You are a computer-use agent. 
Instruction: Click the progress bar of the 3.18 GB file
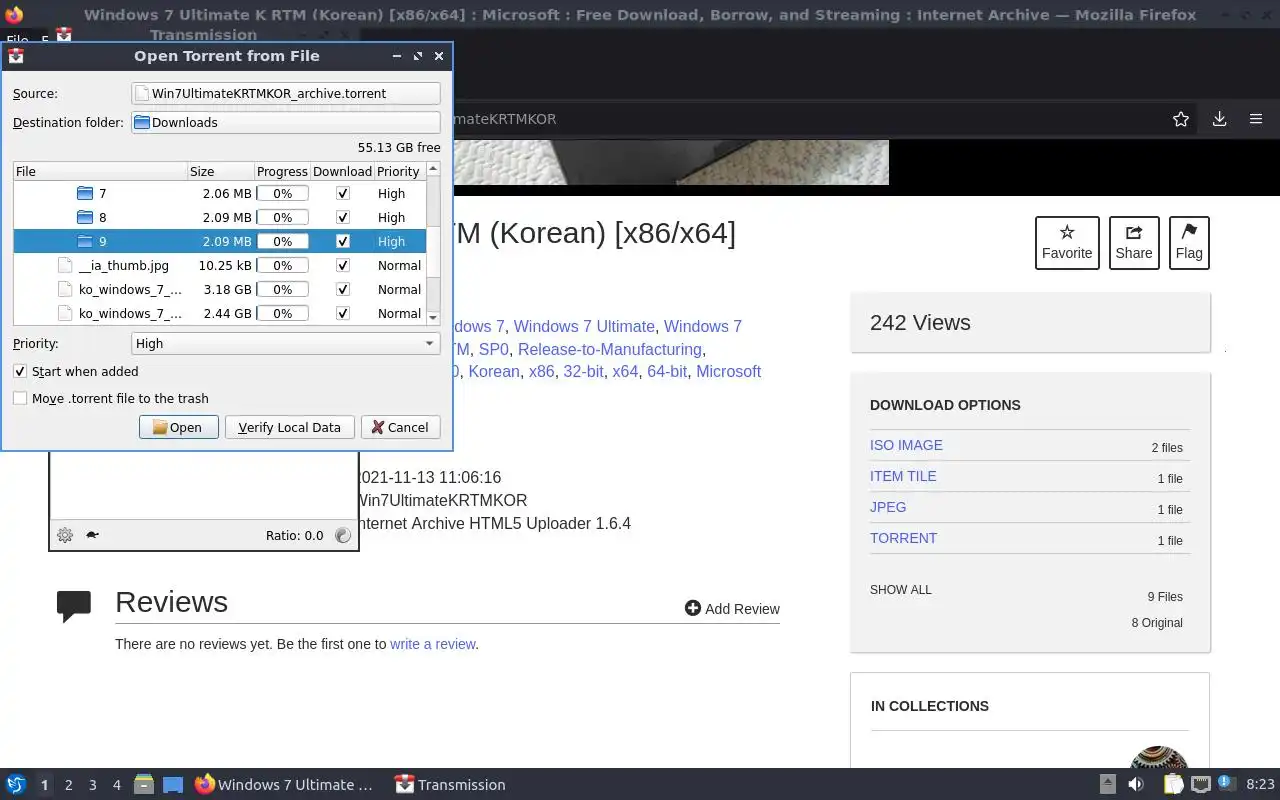click(283, 289)
